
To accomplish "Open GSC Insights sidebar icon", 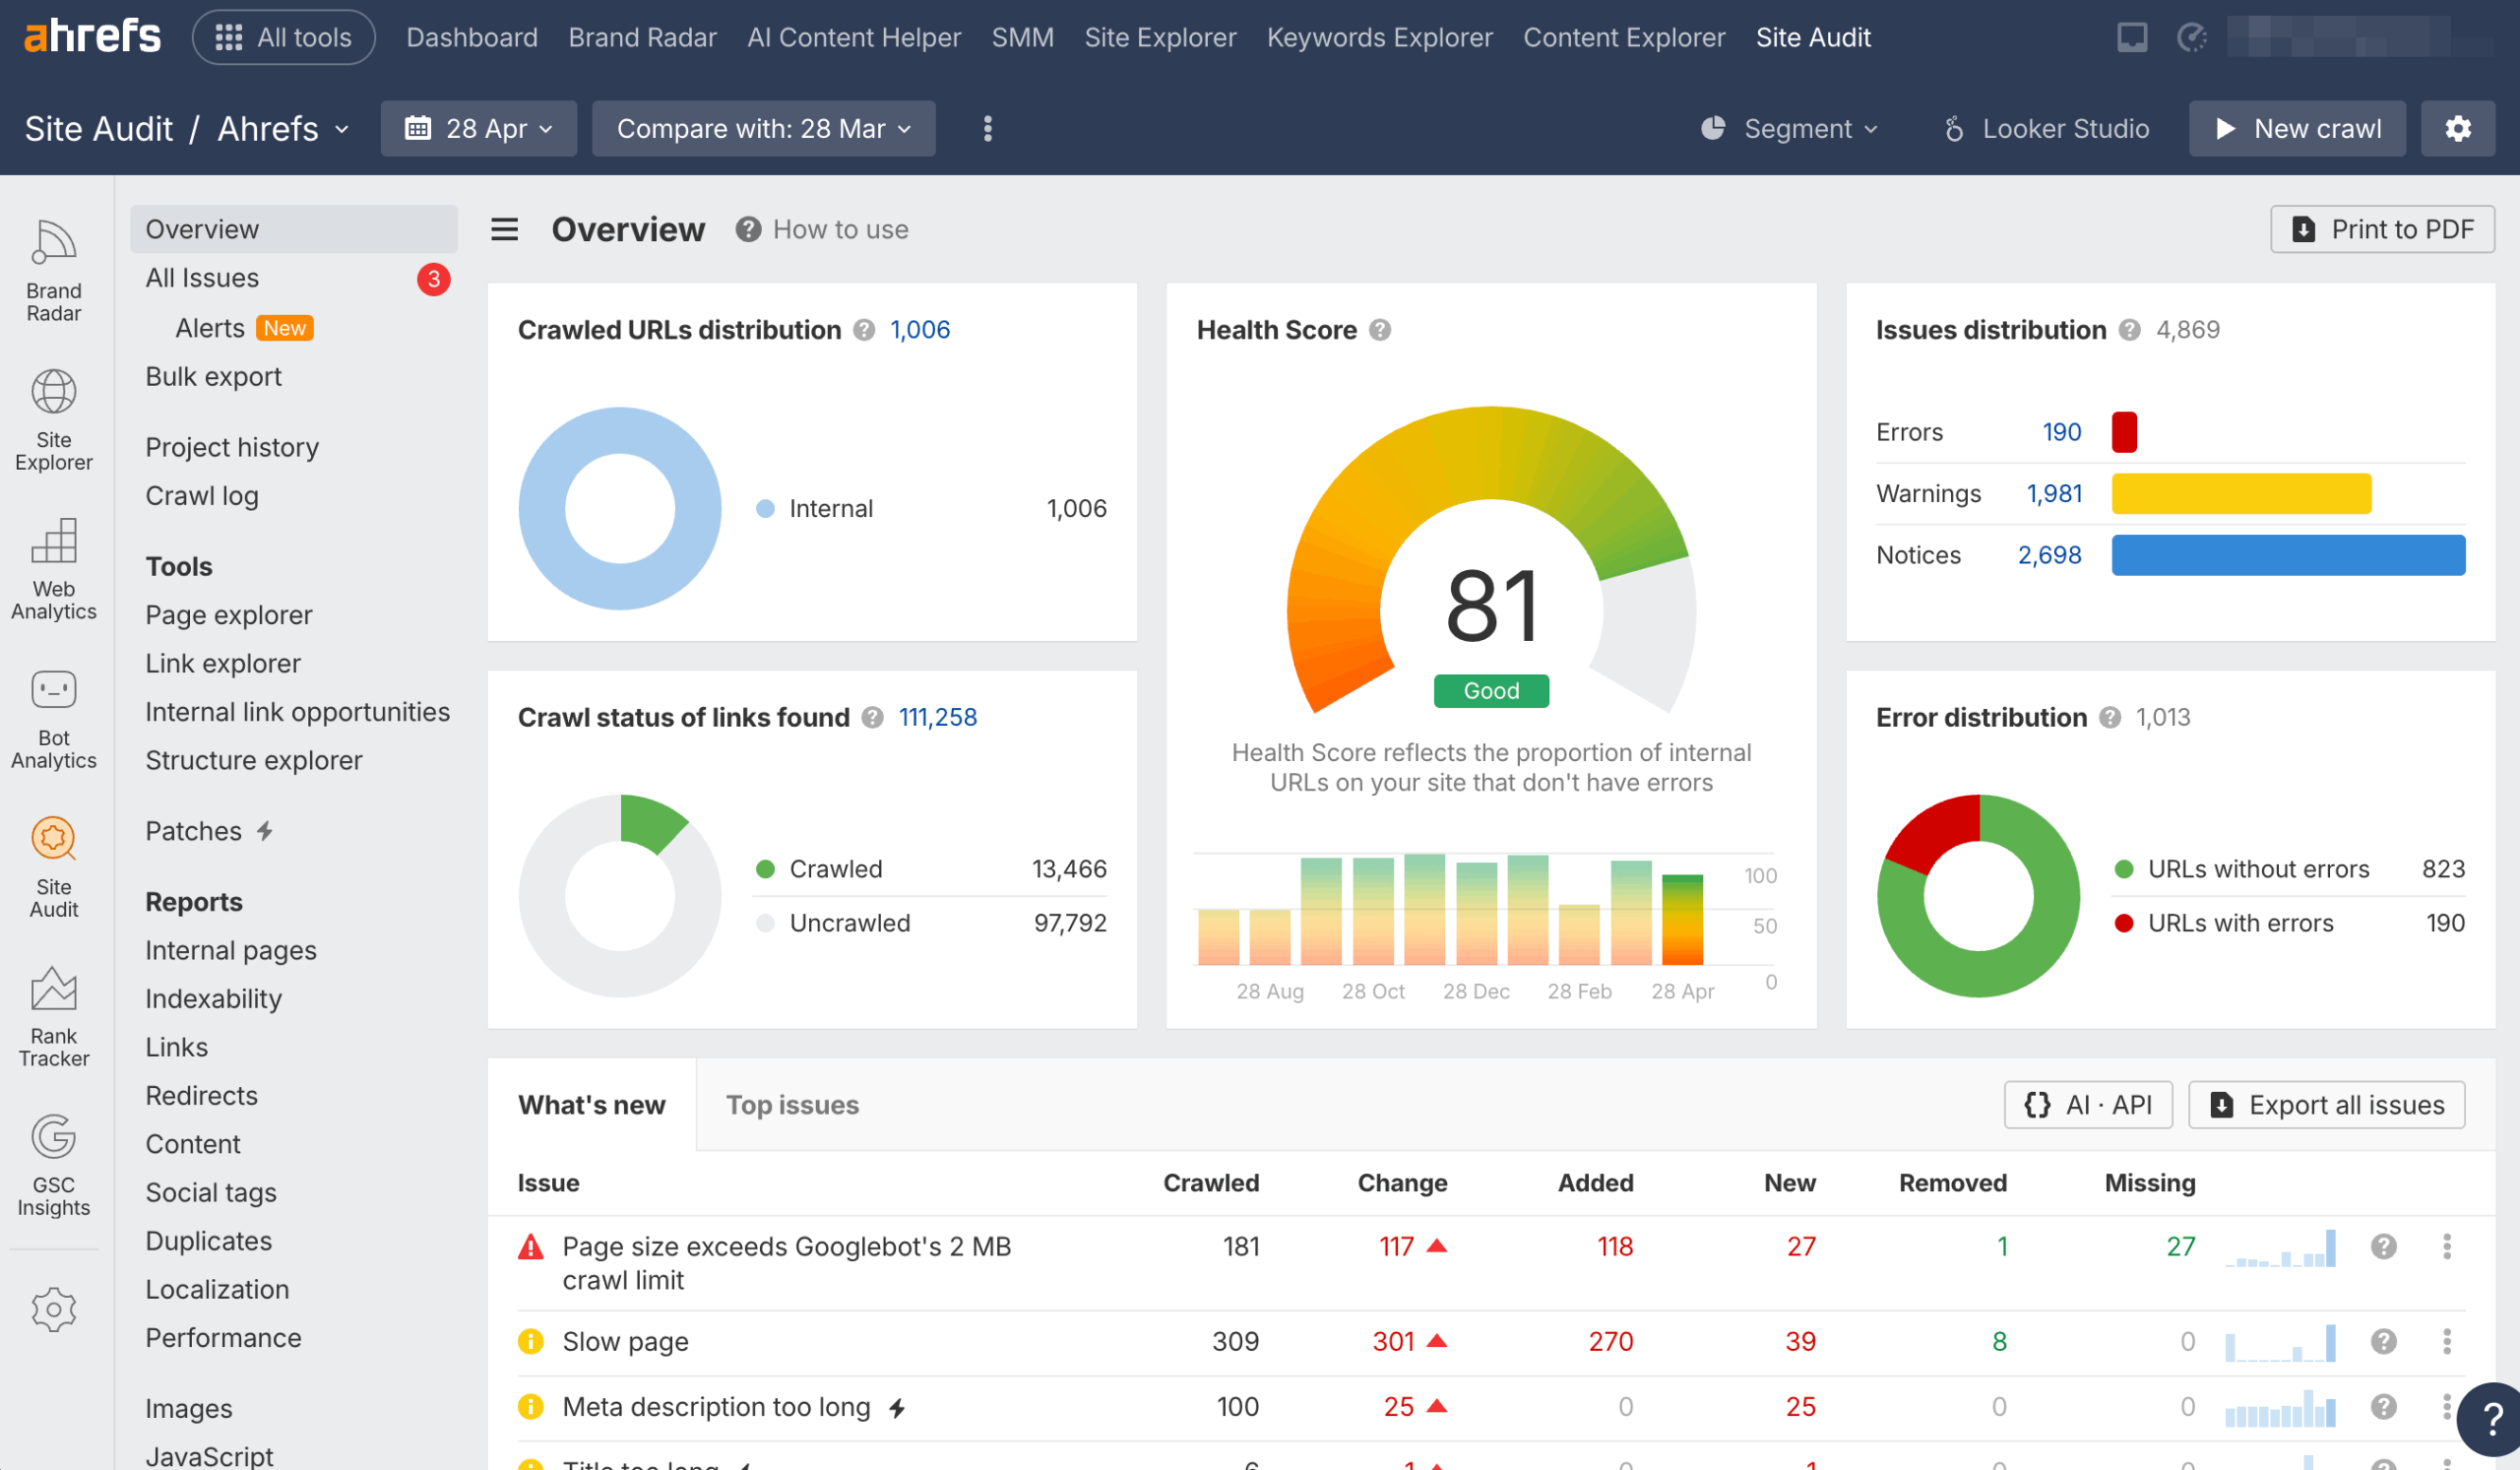I will [x=54, y=1165].
